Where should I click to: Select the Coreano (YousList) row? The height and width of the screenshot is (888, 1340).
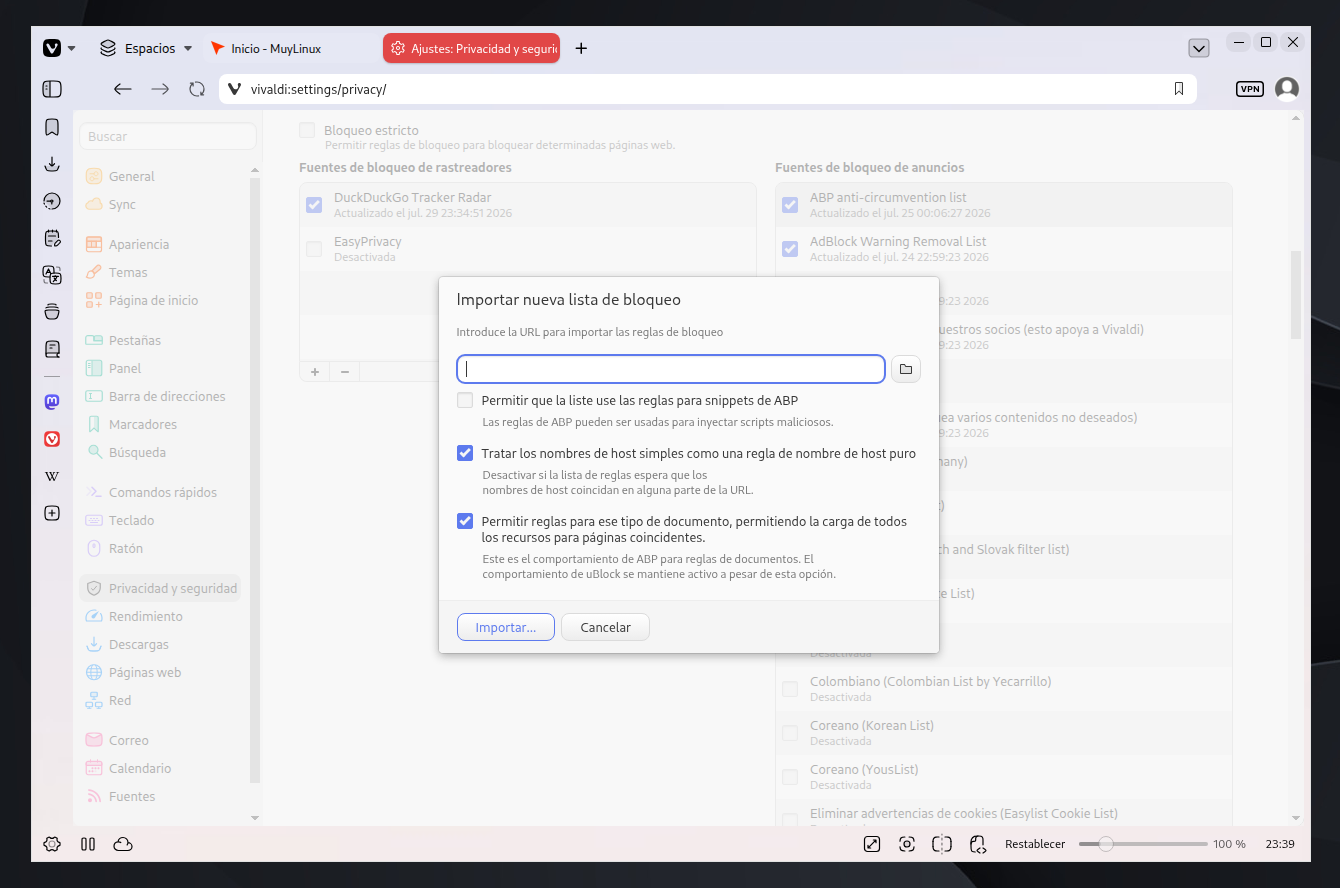1003,777
